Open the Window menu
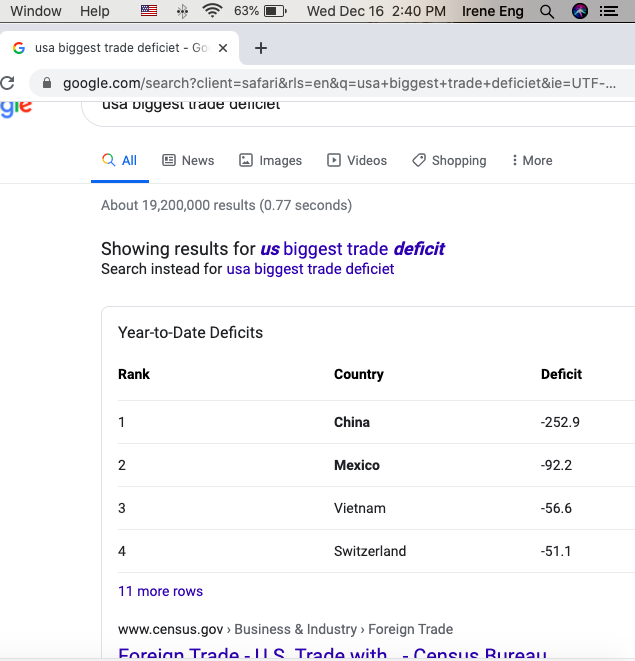 (36, 11)
